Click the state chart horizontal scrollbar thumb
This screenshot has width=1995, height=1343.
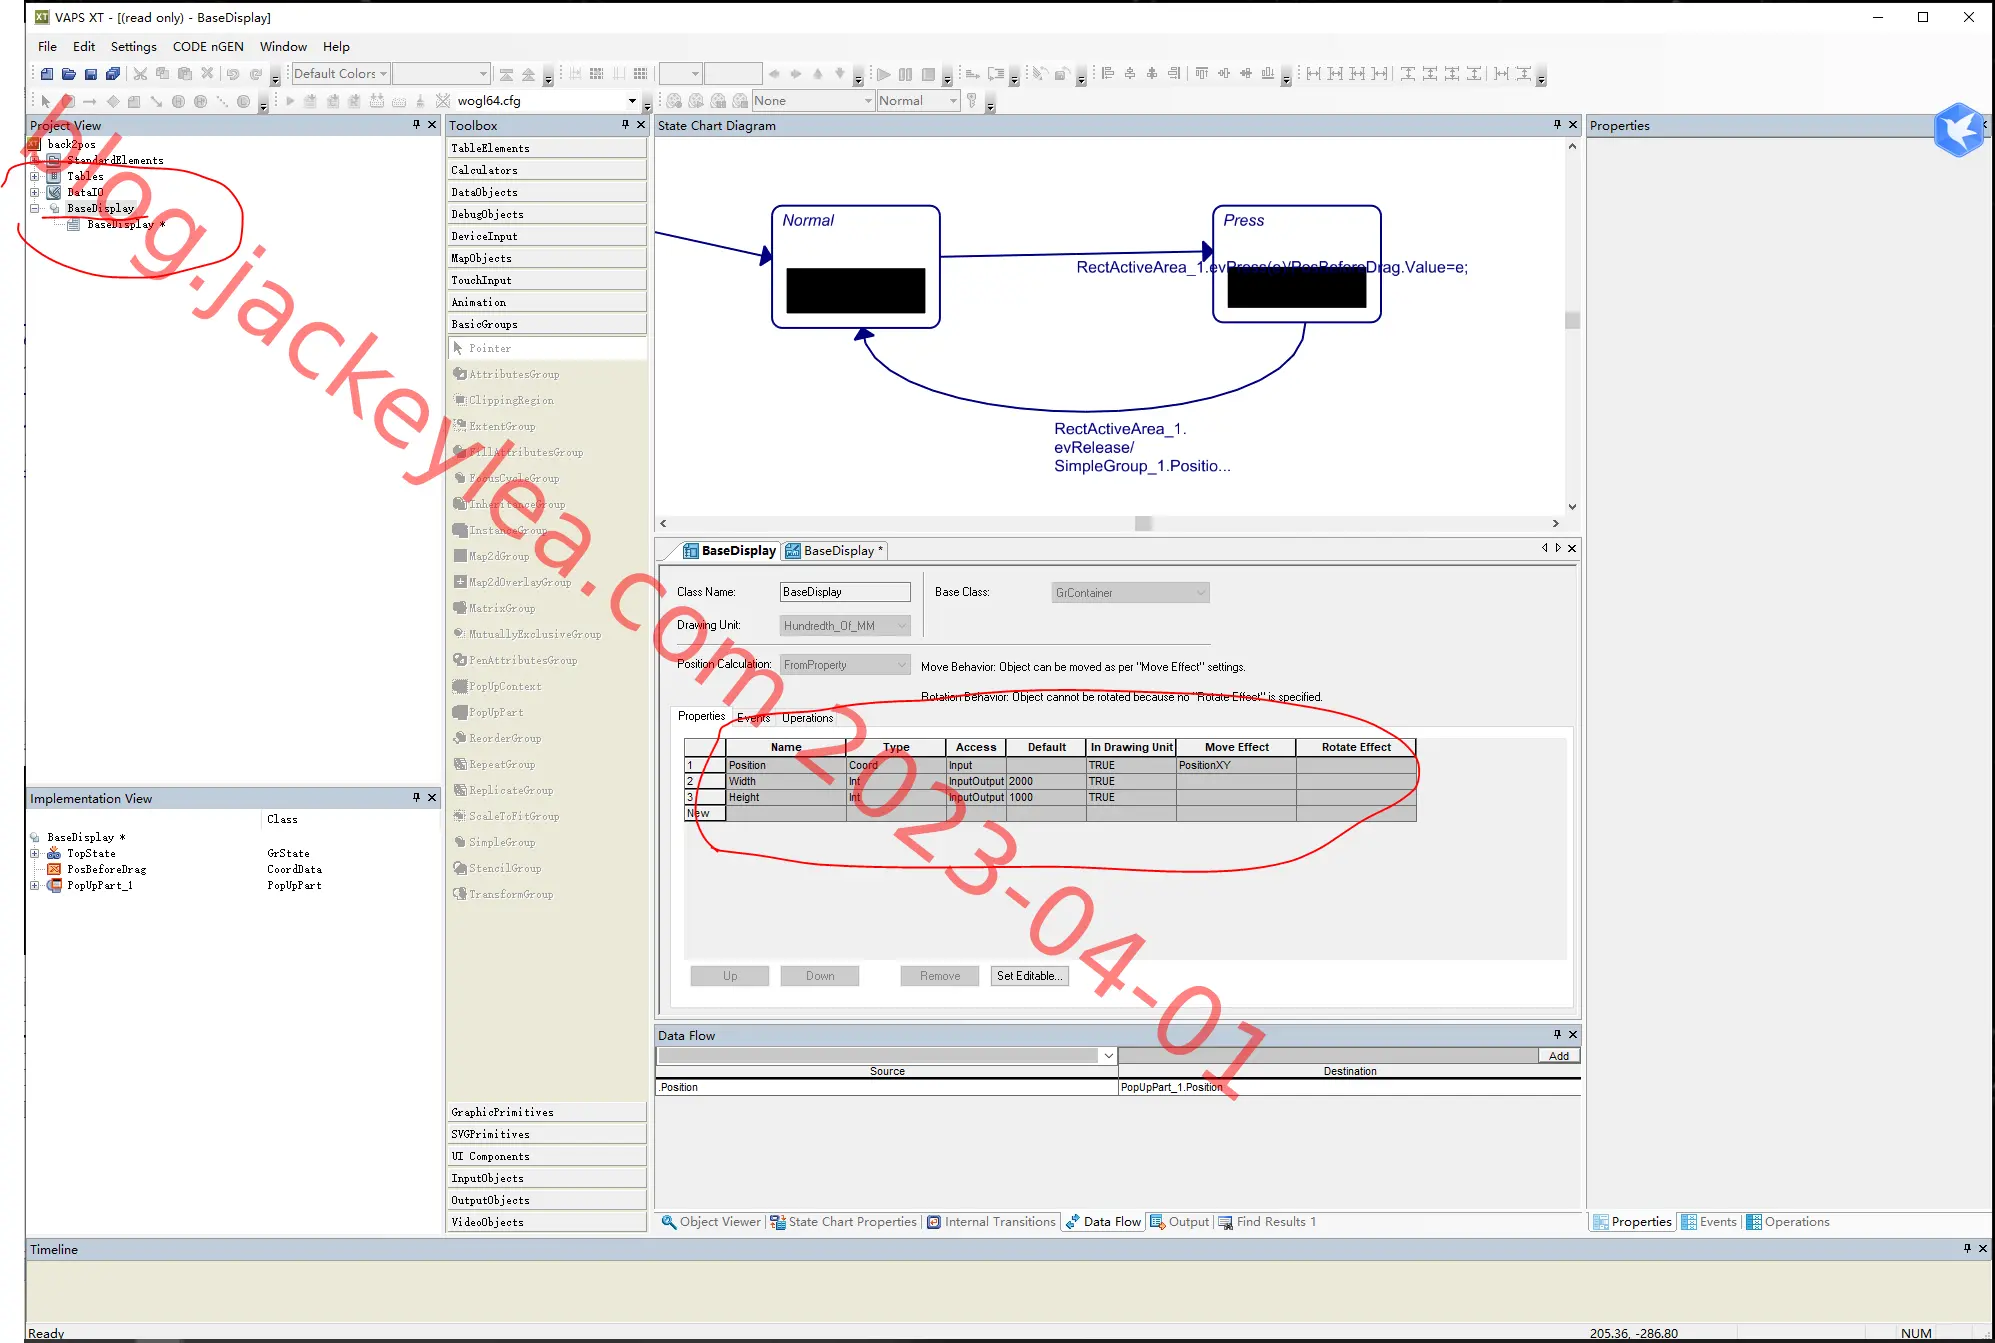1144,524
